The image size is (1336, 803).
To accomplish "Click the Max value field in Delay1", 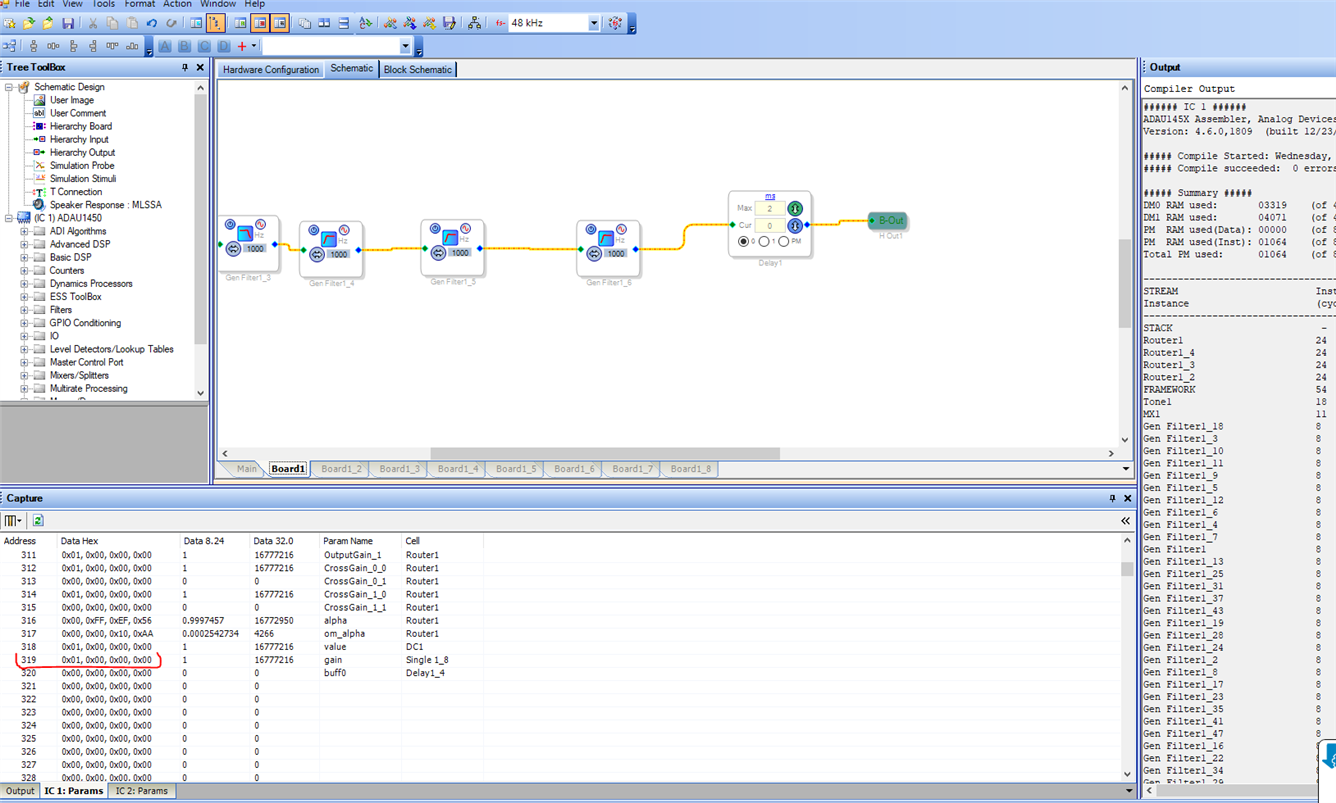I will pyautogui.click(x=770, y=208).
